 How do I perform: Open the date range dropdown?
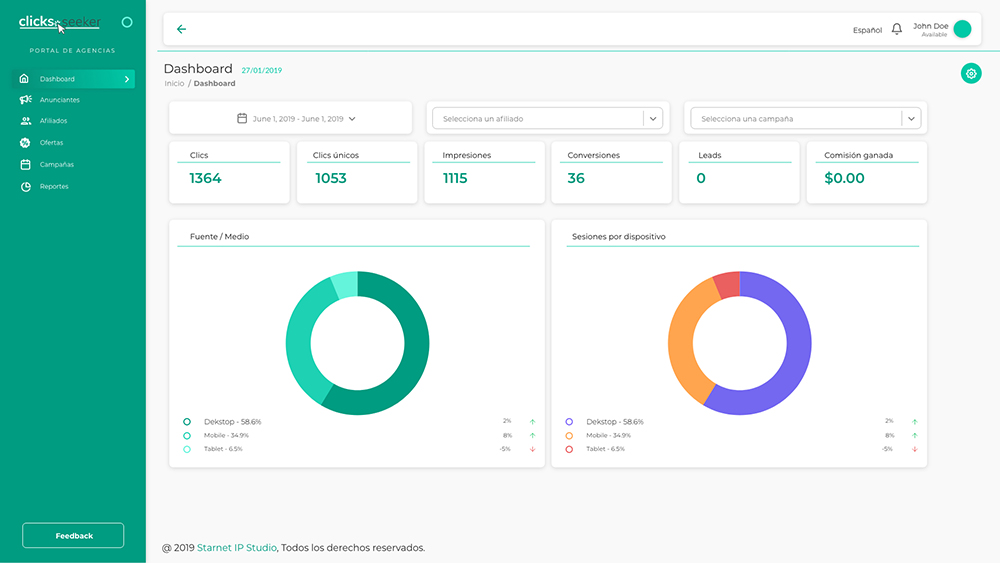coord(297,119)
